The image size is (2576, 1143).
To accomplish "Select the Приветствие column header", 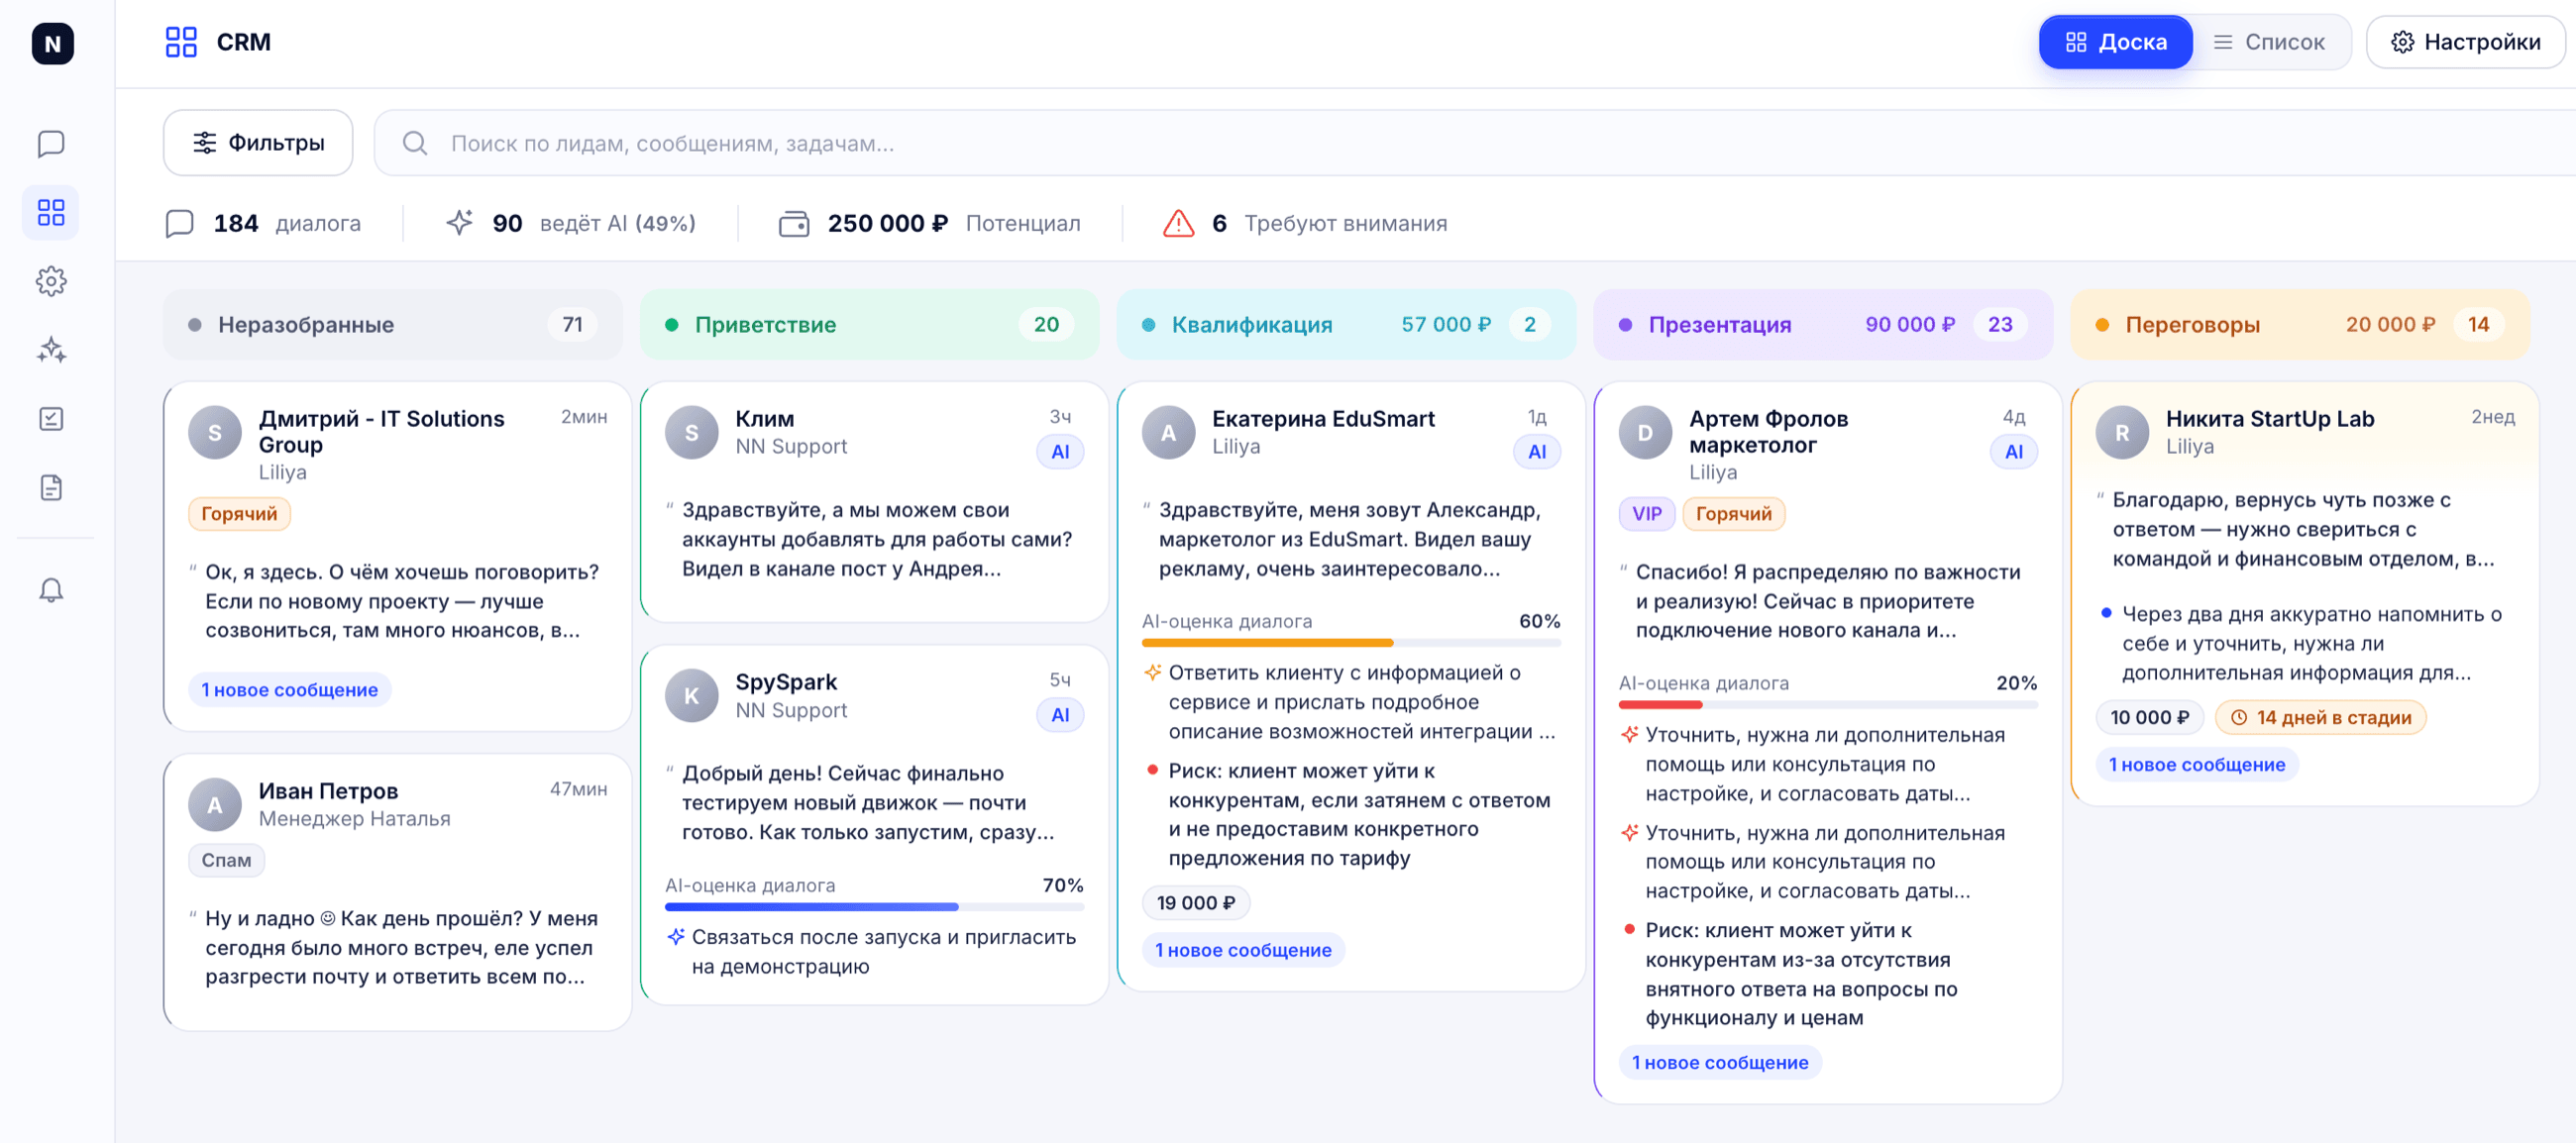I will 869,324.
